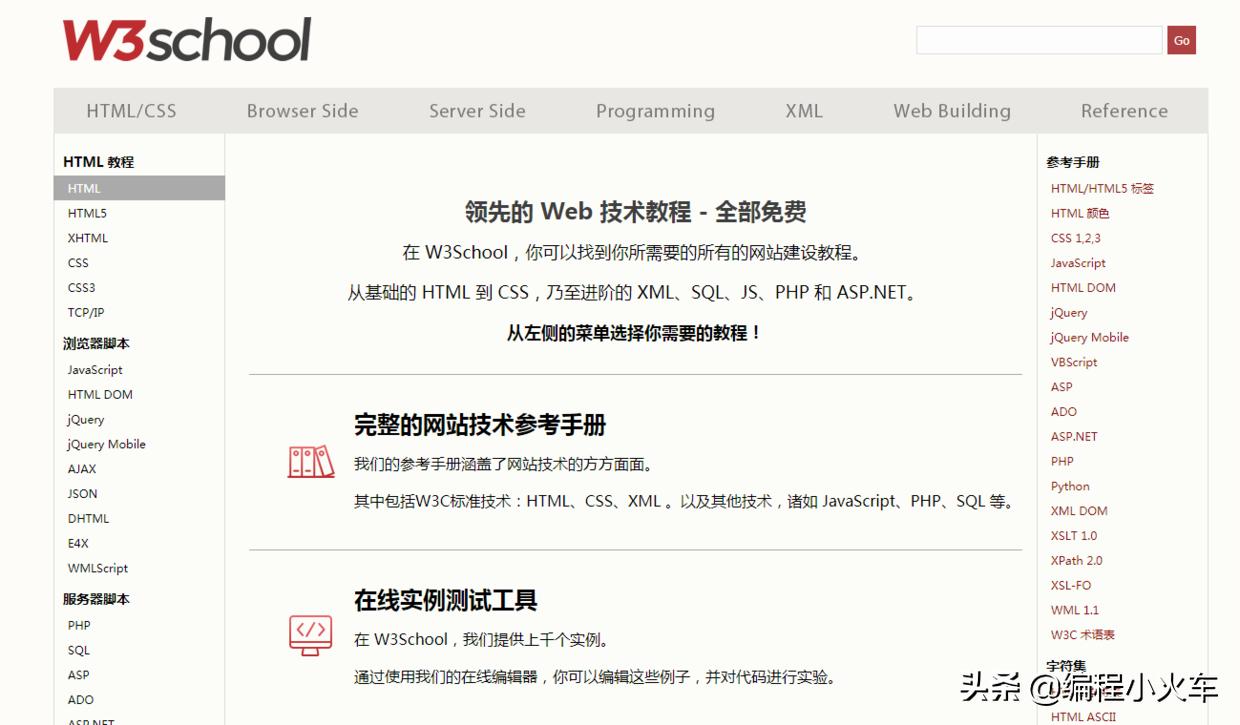Open the Web Building menu

pos(951,111)
